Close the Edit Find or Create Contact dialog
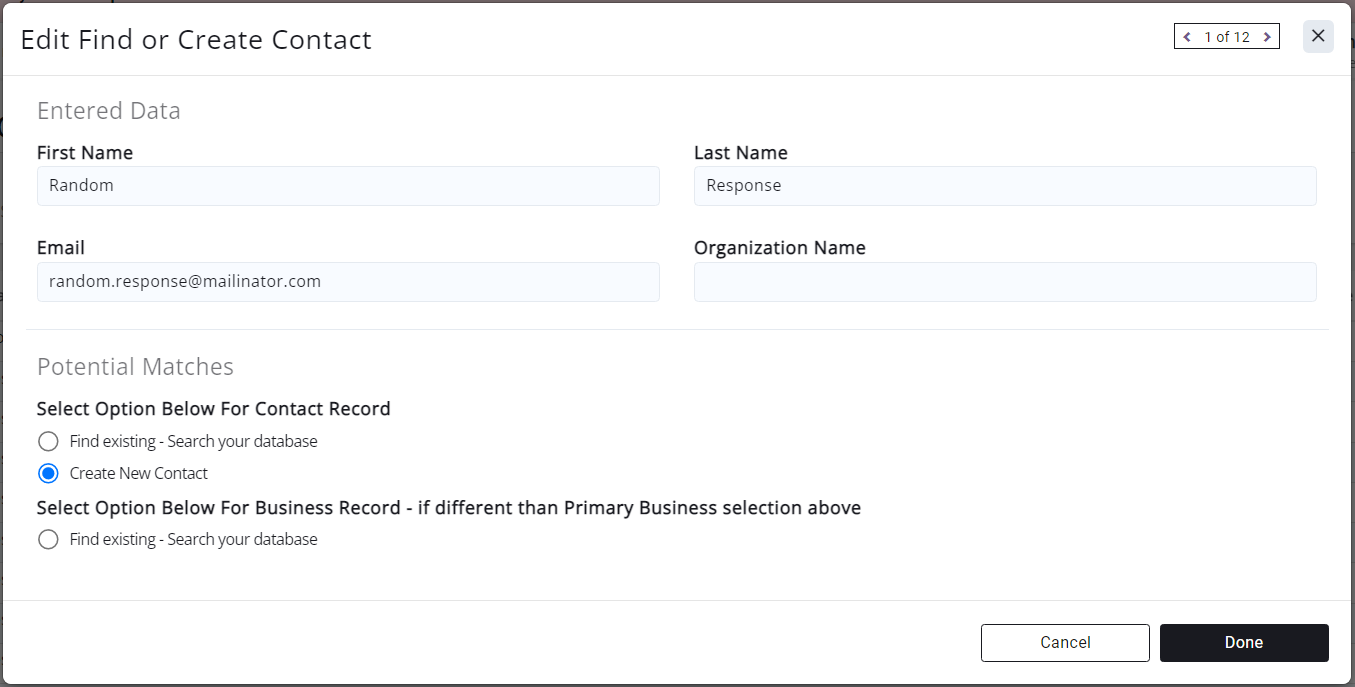This screenshot has height=687, width=1355. 1318,36
